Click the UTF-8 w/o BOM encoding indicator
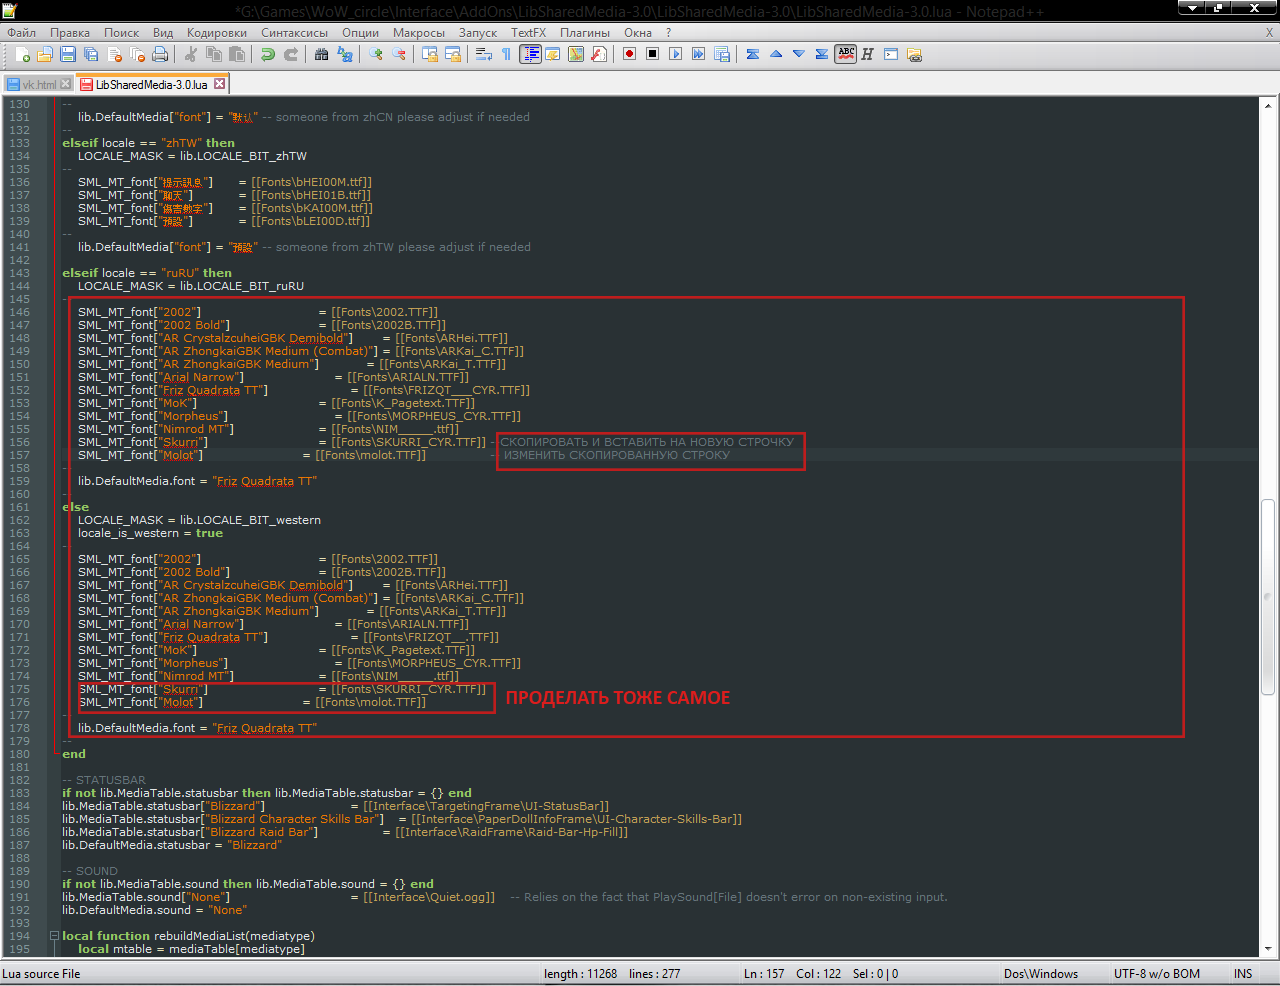This screenshot has height=986, width=1280. (1156, 973)
